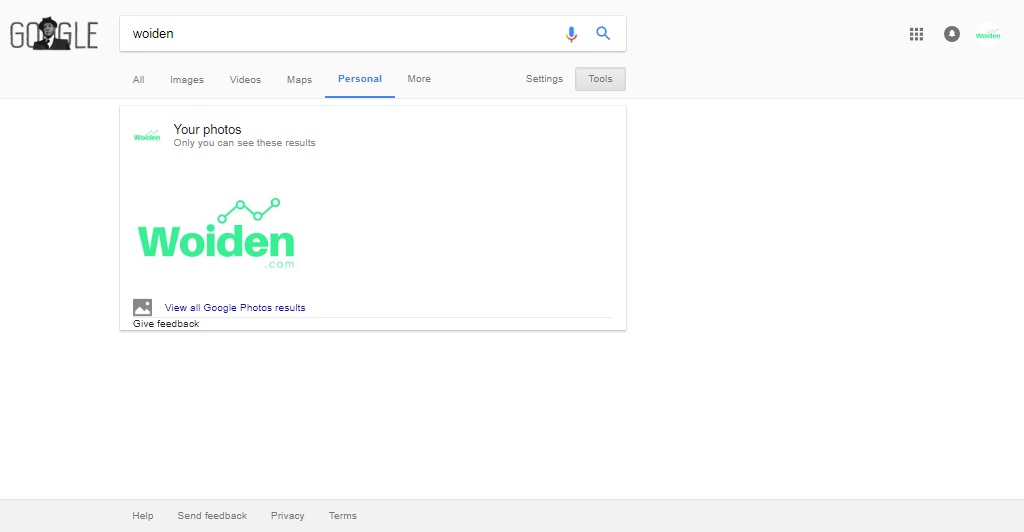Switch to the All tab

pos(138,80)
